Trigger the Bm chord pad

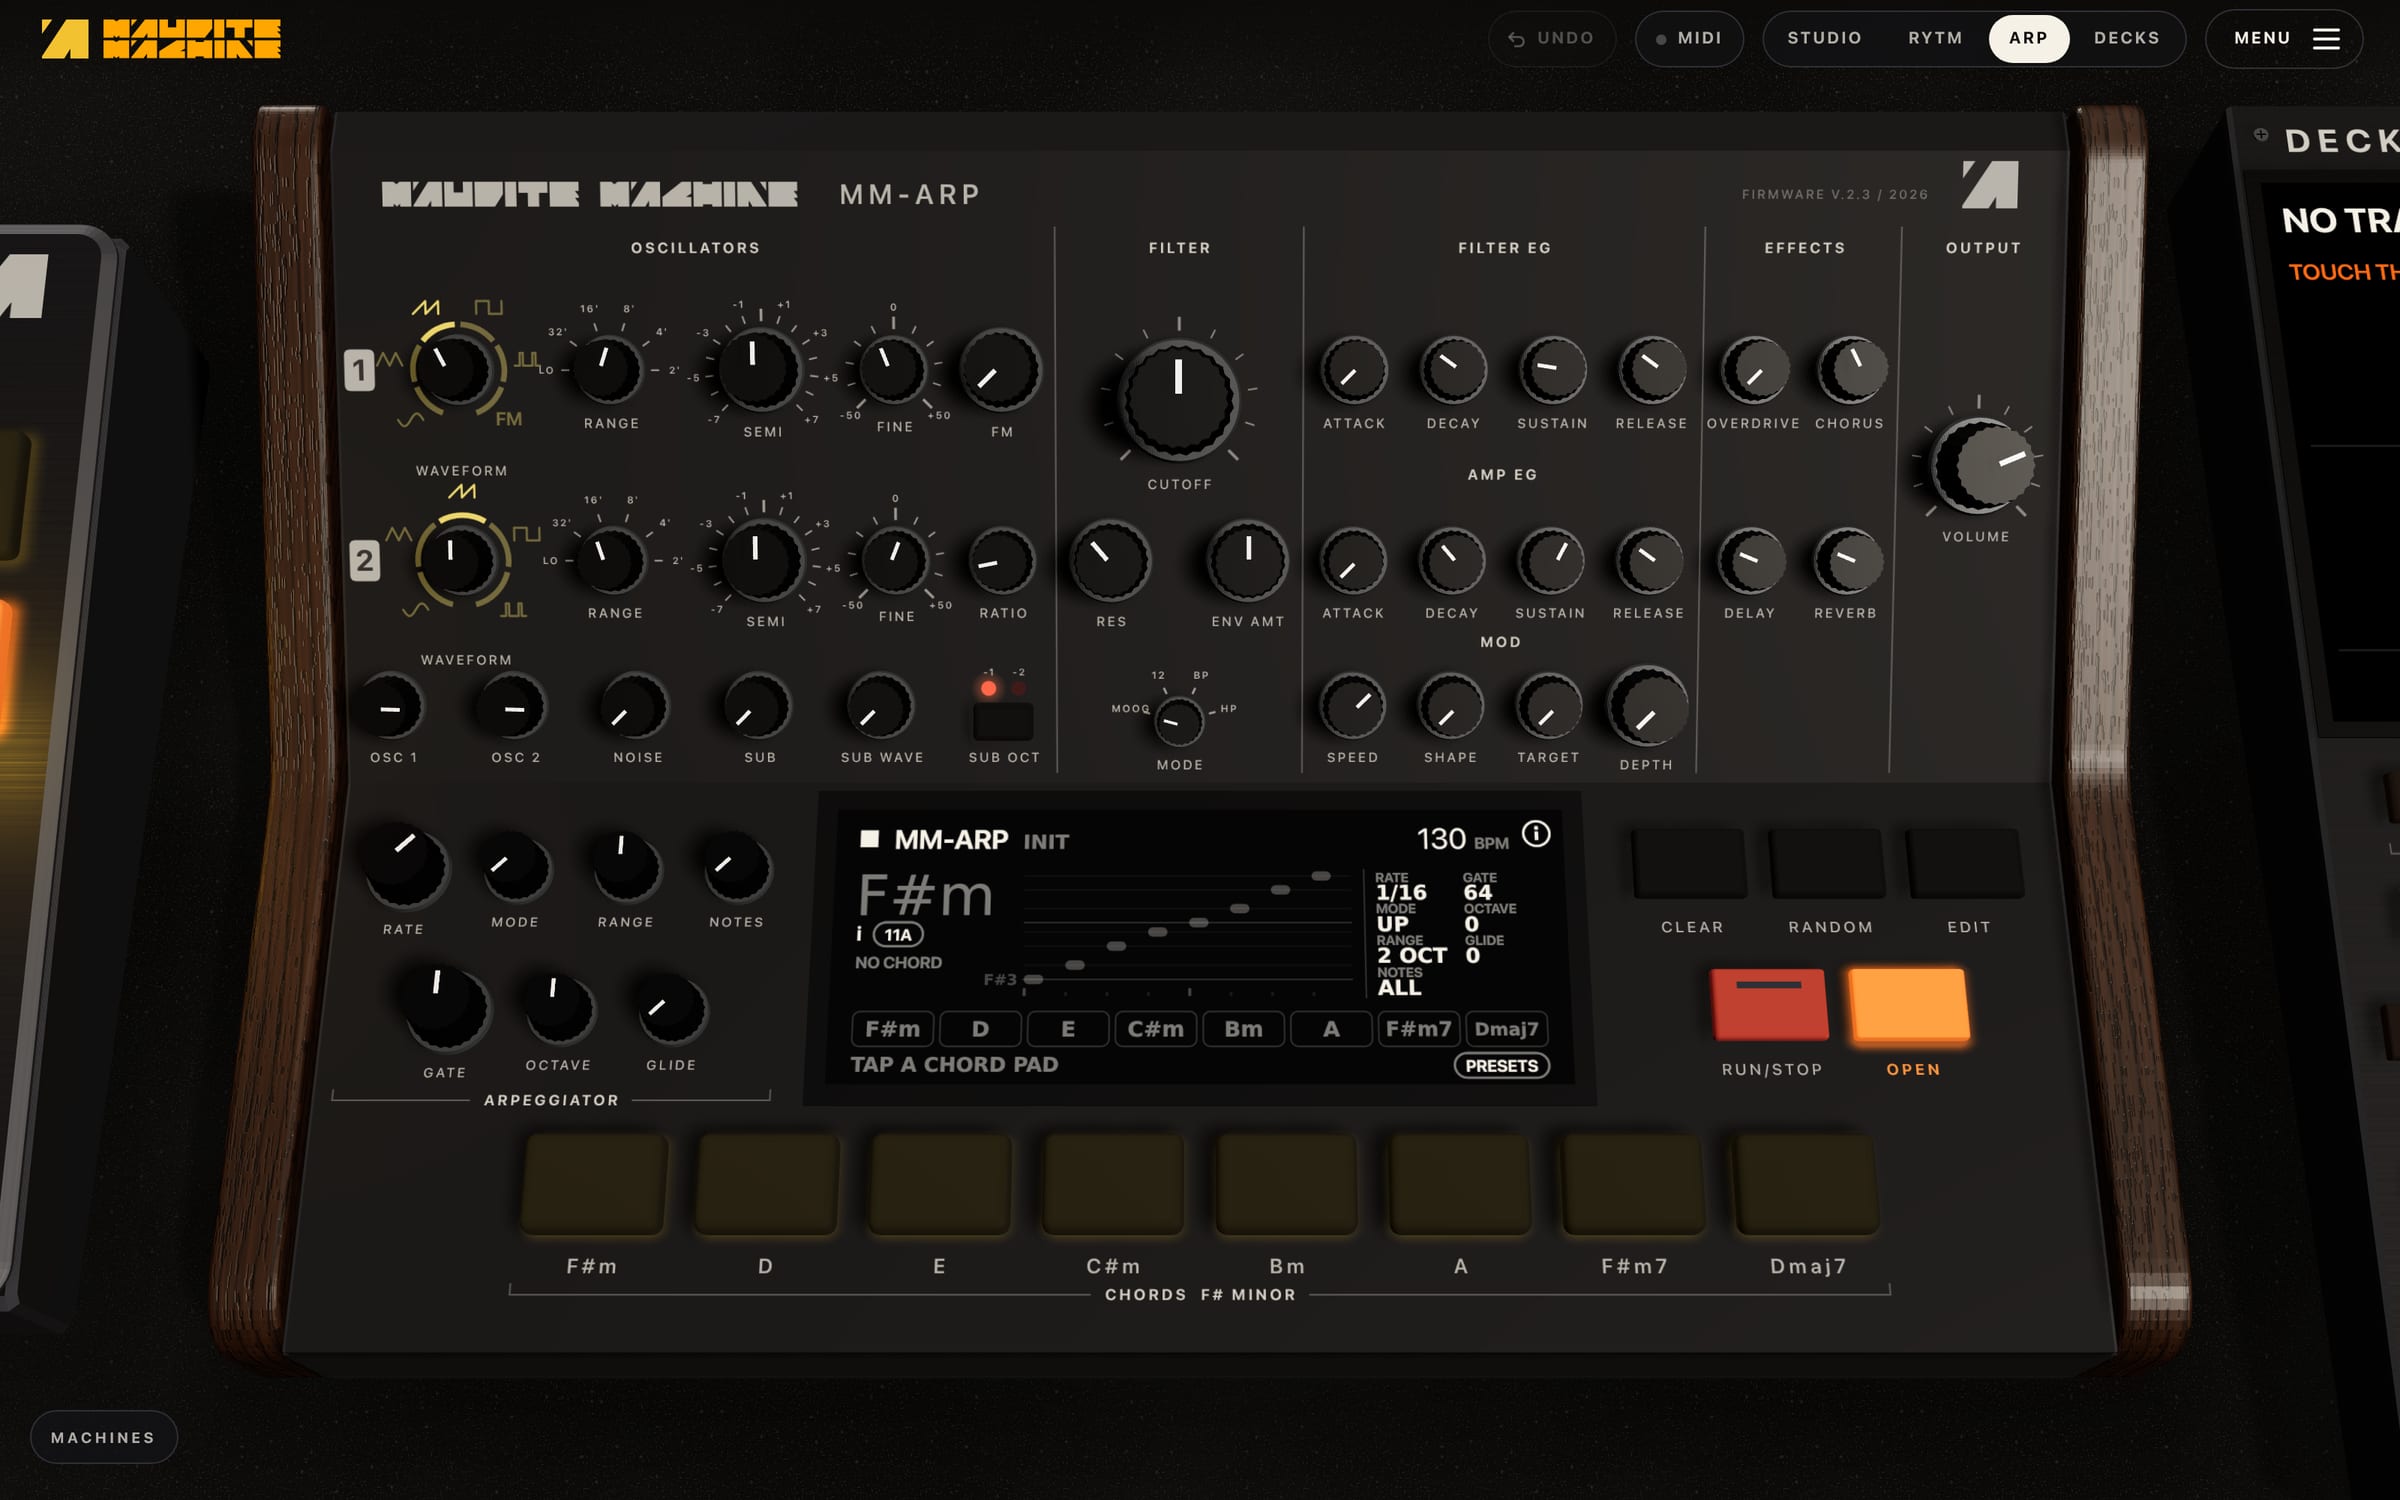1287,1184
